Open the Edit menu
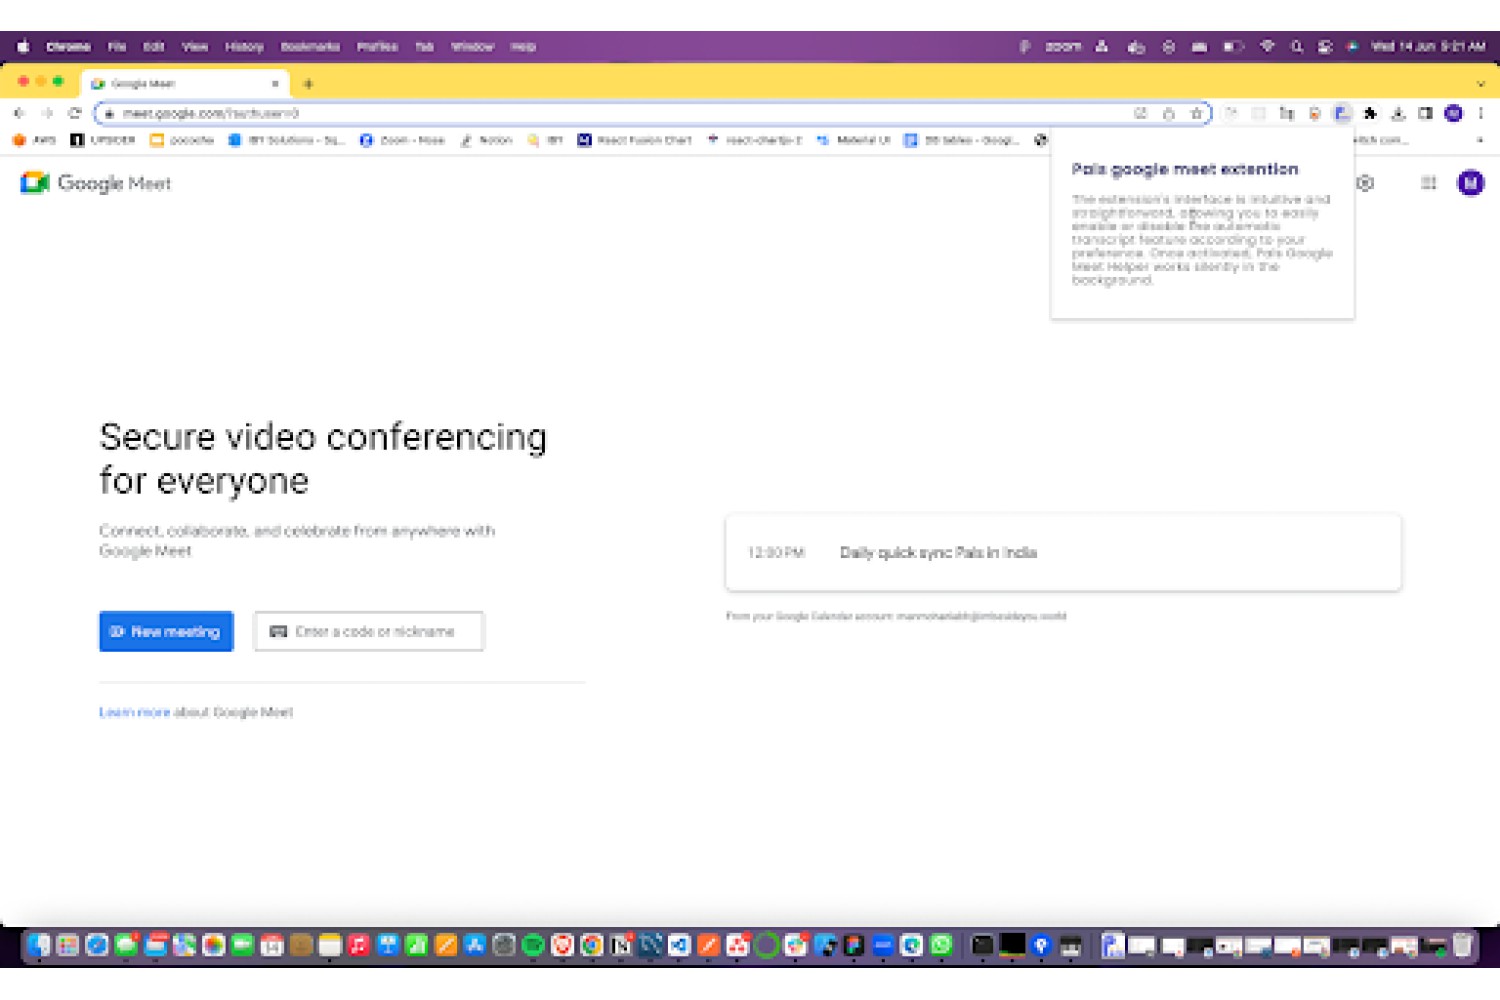1500x1000 pixels. pos(153,47)
